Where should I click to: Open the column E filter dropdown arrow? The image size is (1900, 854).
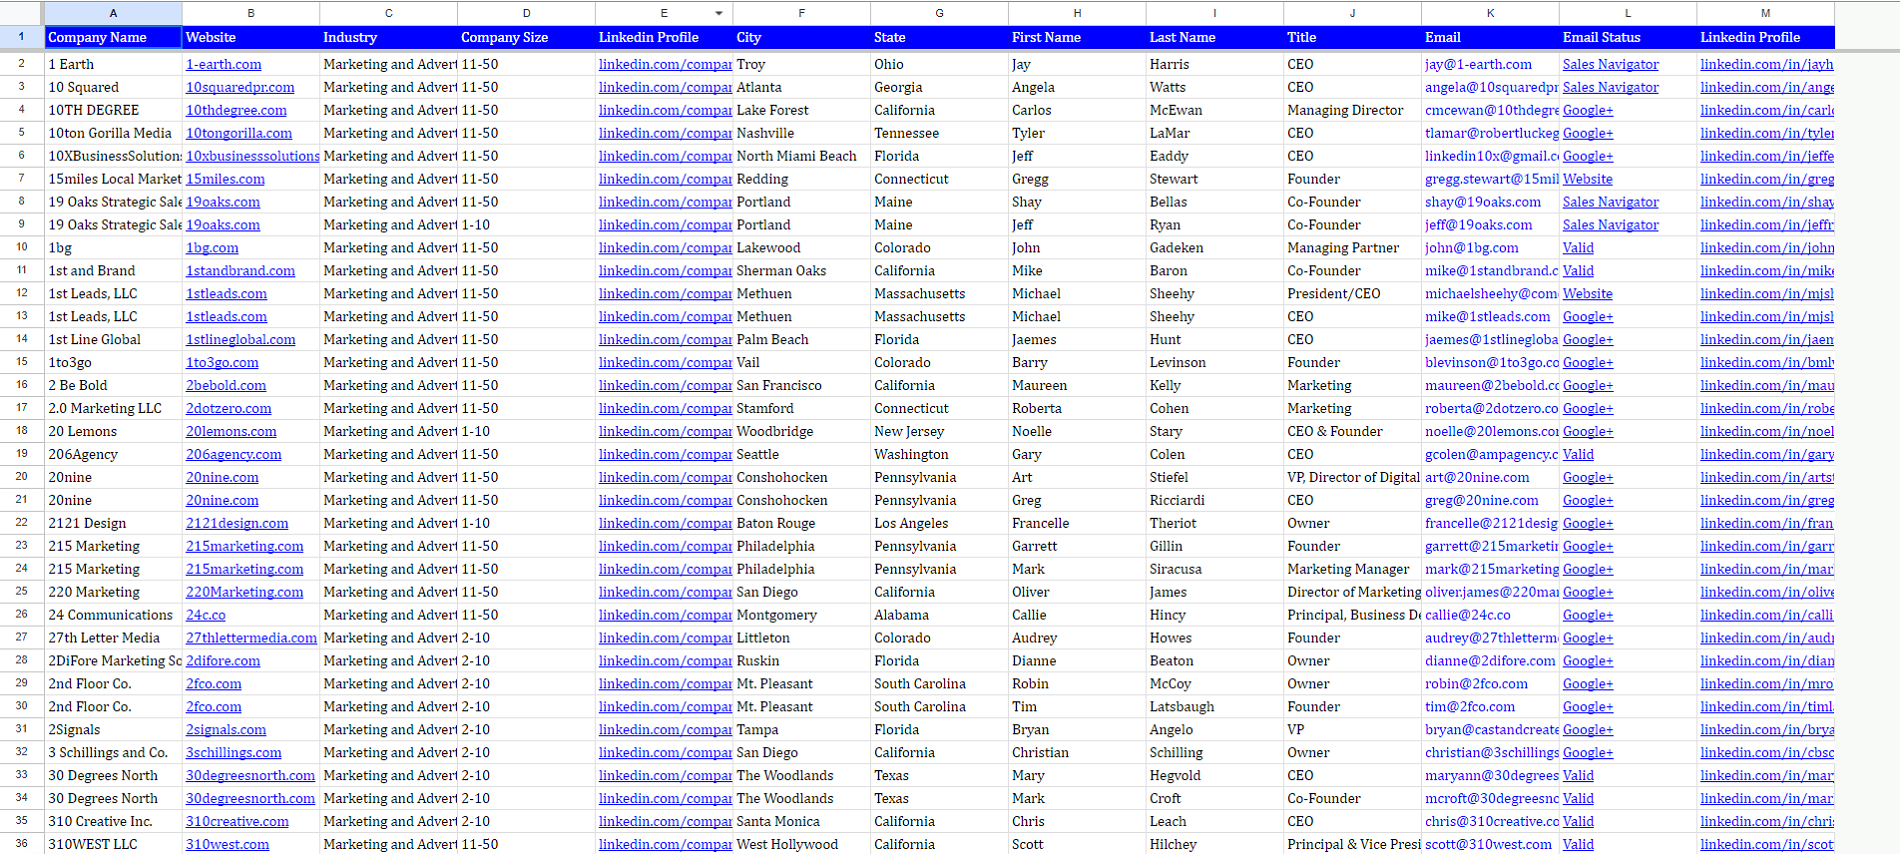(718, 13)
